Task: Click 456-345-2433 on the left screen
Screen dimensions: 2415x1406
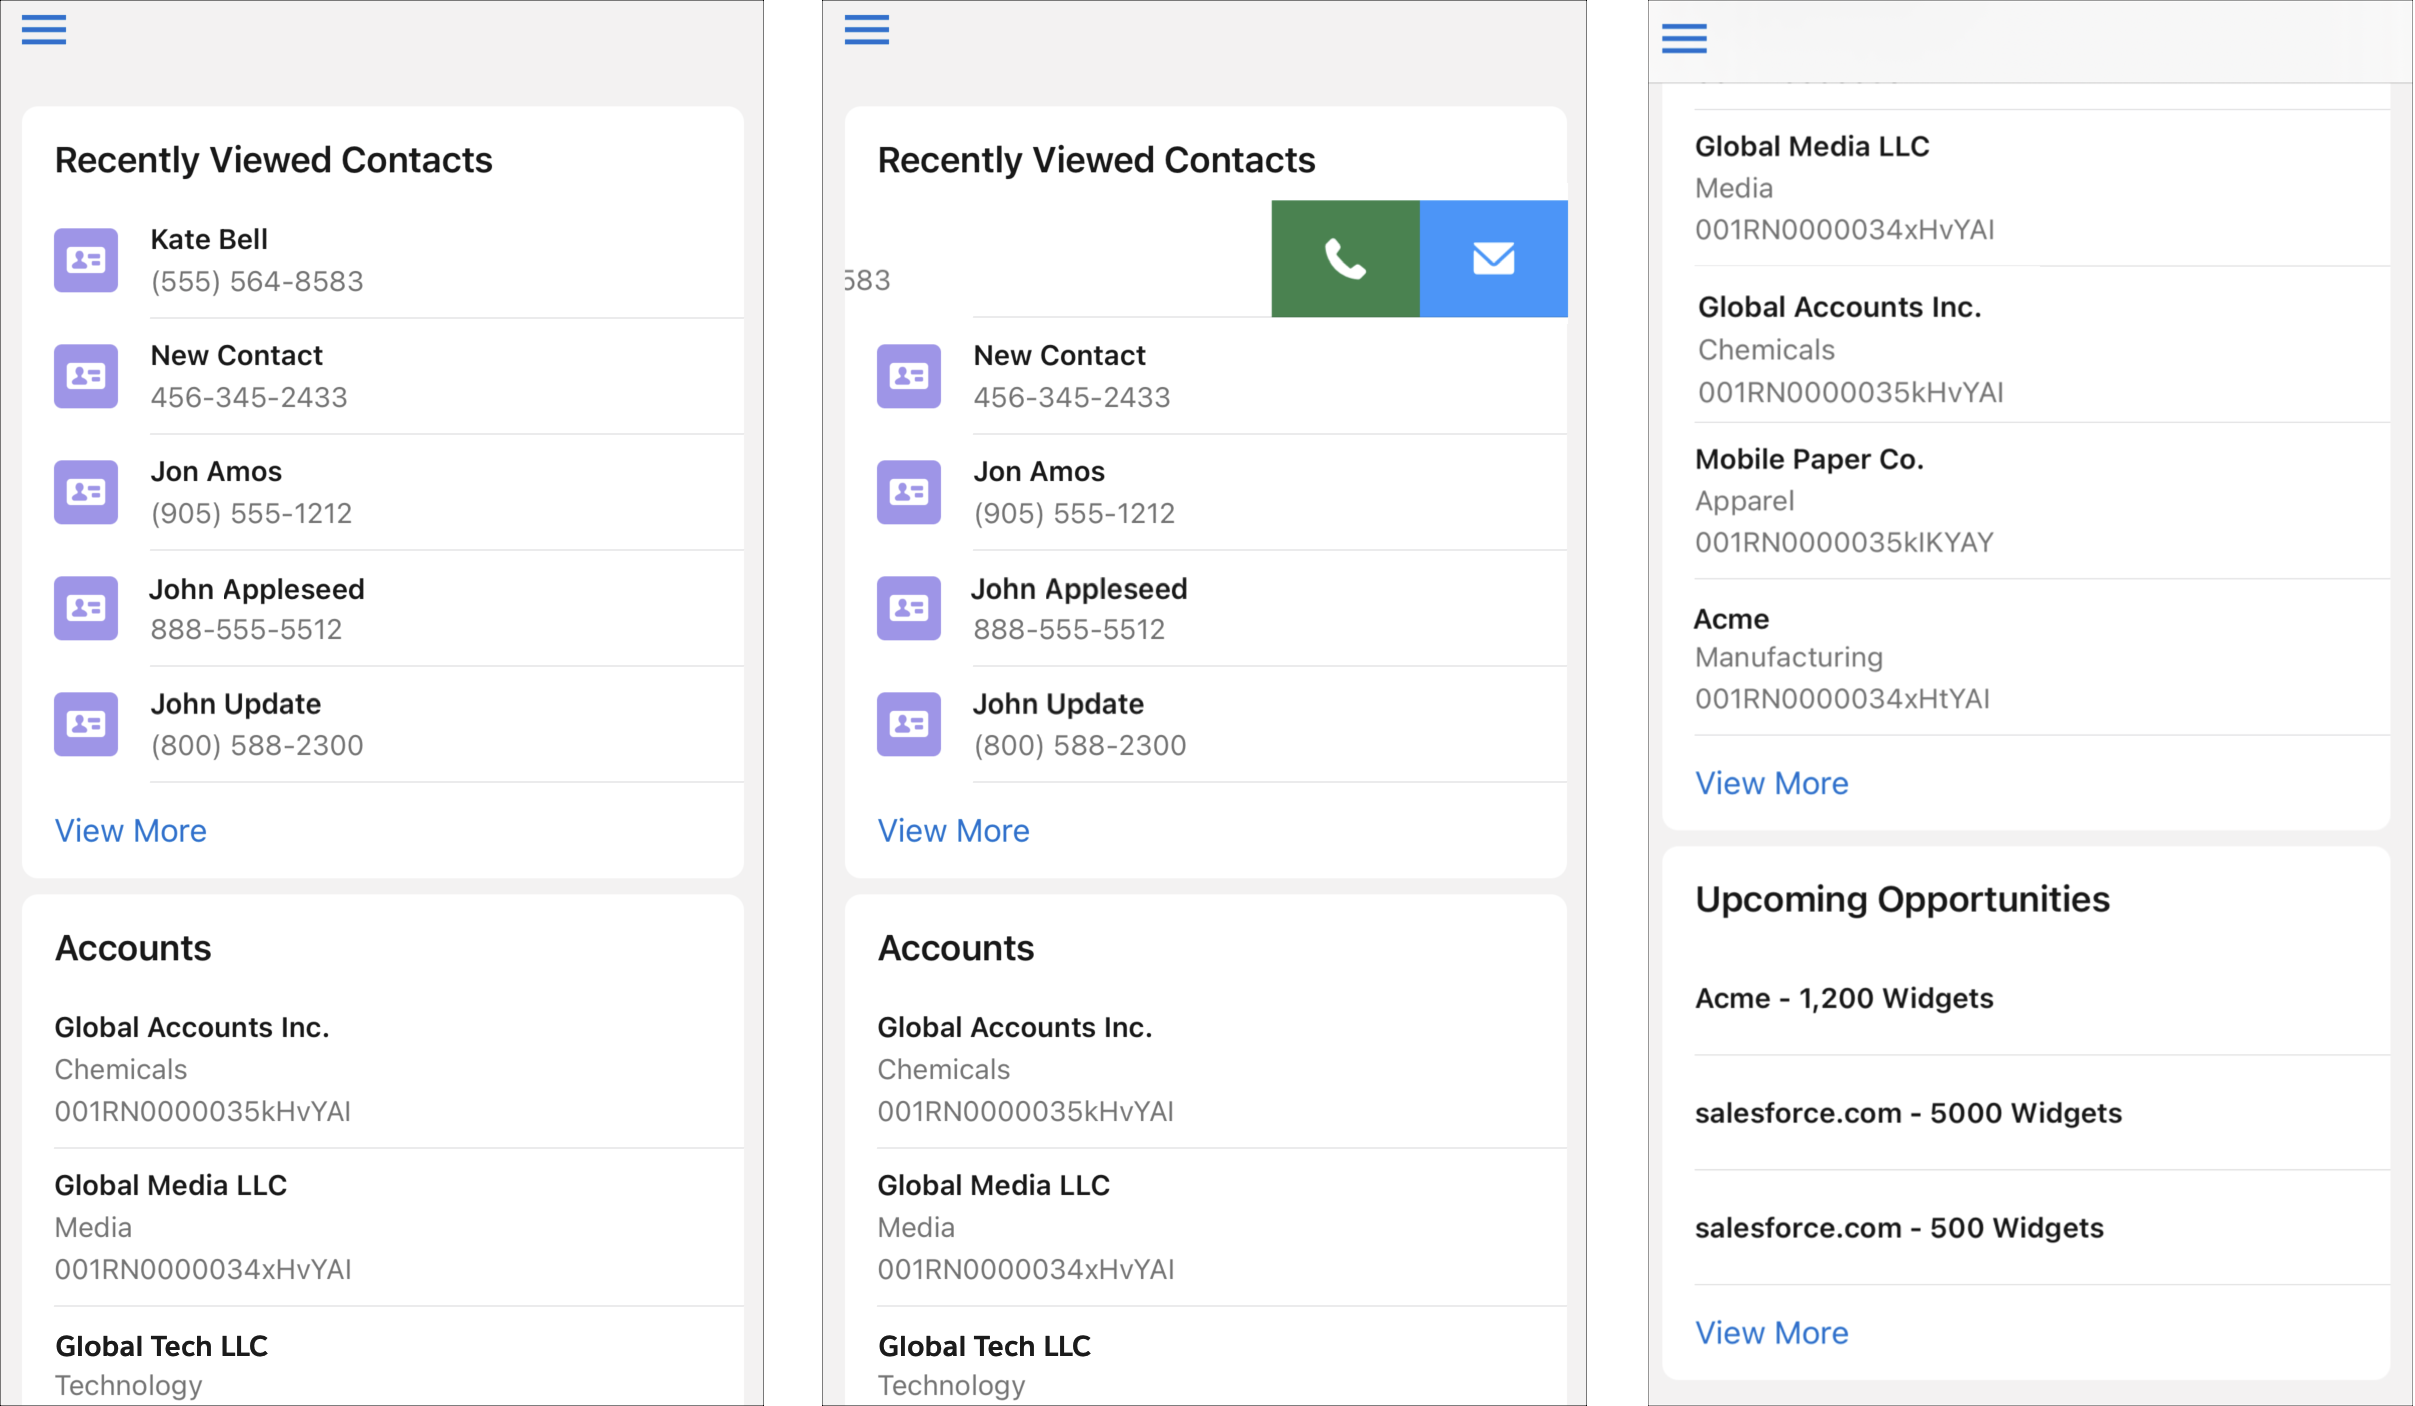Action: pyautogui.click(x=249, y=397)
